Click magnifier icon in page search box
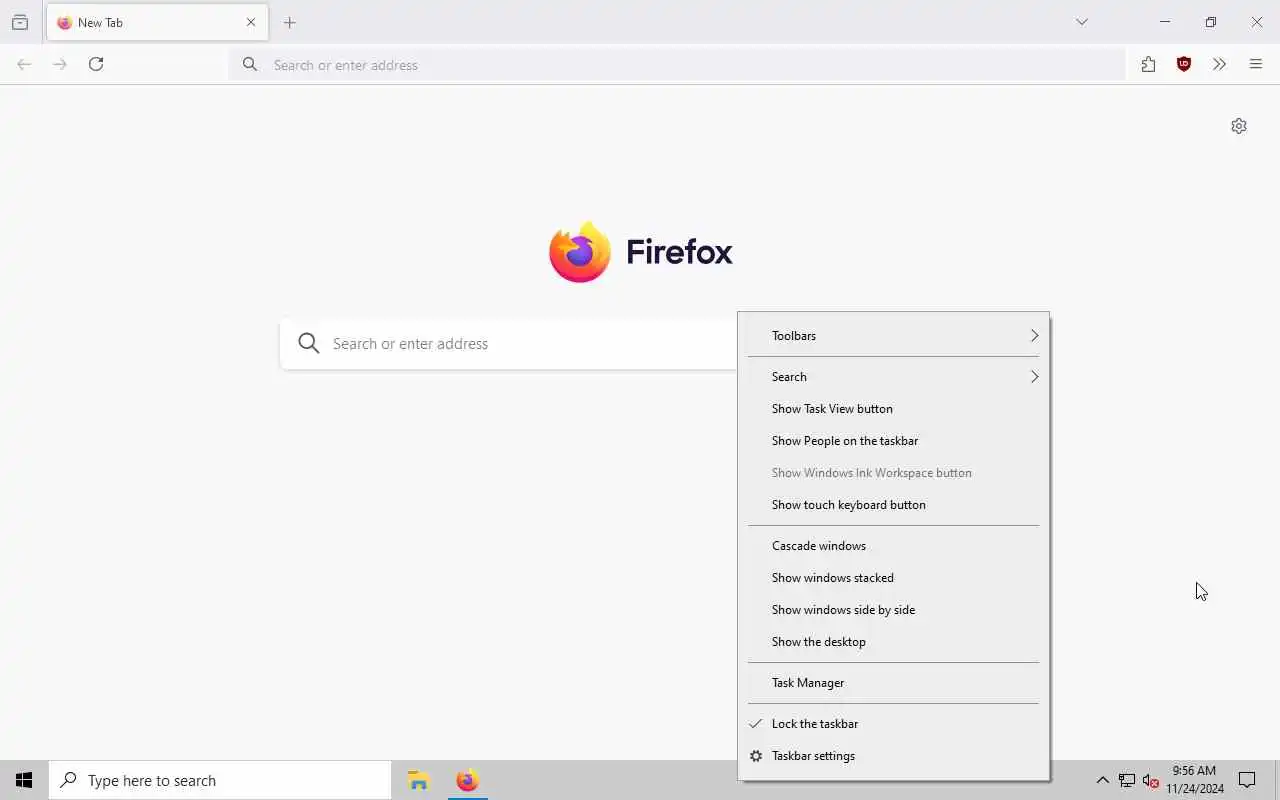Viewport: 1280px width, 800px height. coord(309,344)
